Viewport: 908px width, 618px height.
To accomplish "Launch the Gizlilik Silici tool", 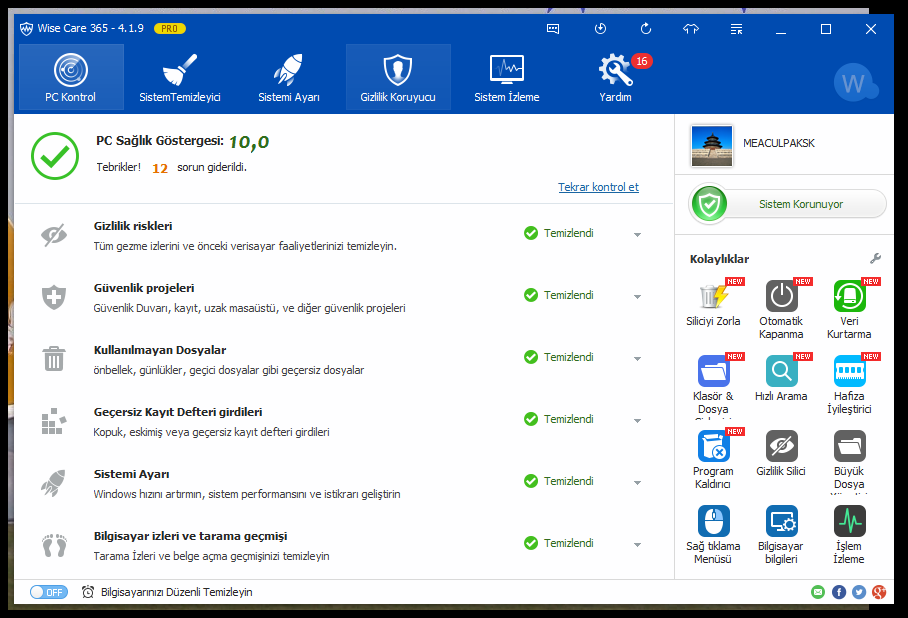I will click(781, 453).
